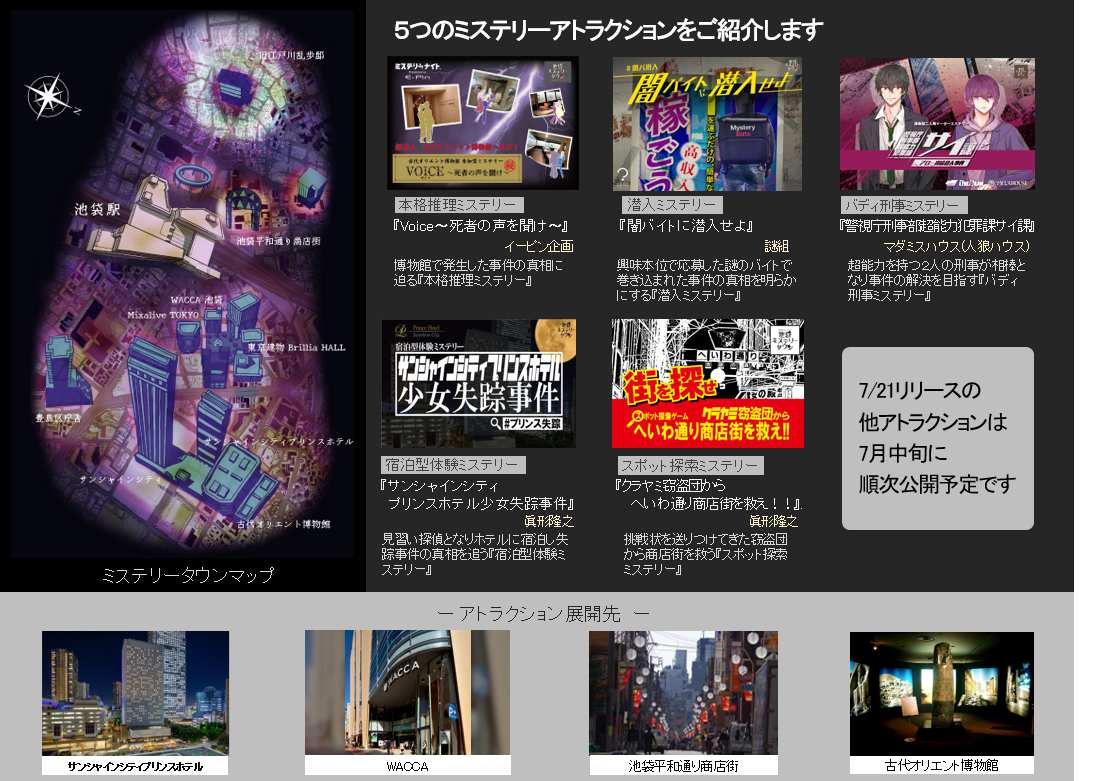
Task: Click the gray 7/21リリース announcement box
Action: point(937,438)
